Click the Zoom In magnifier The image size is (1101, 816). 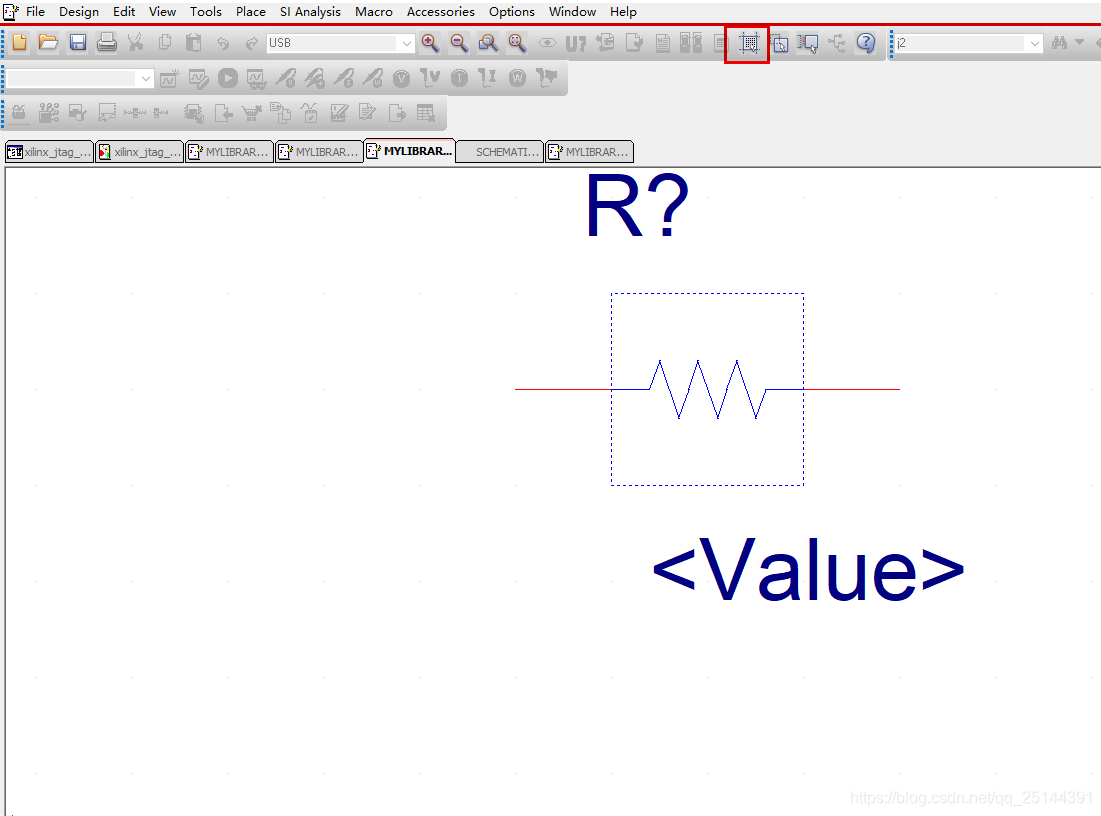pyautogui.click(x=430, y=43)
